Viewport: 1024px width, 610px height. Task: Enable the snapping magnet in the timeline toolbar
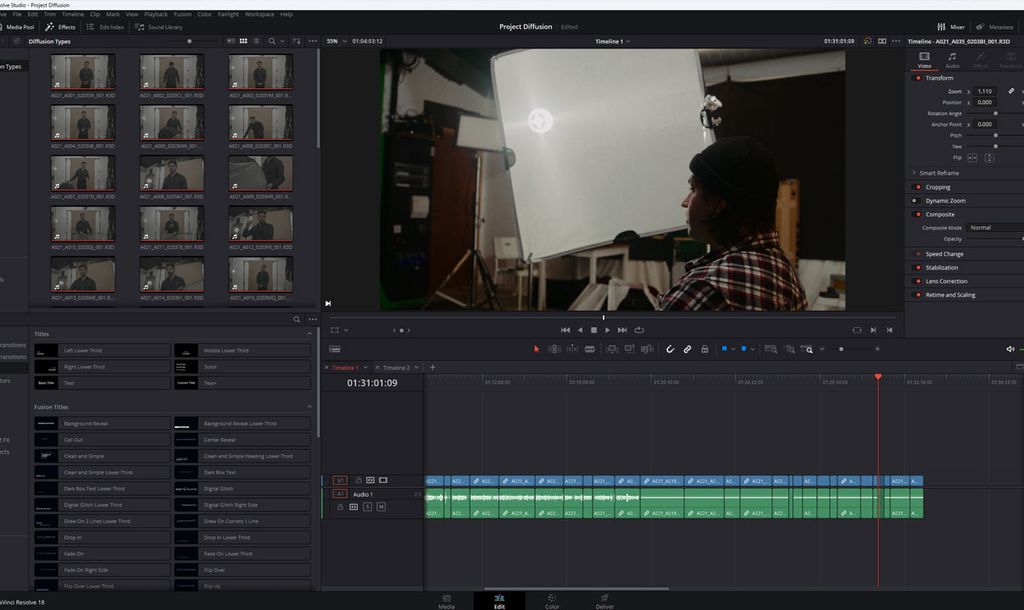pyautogui.click(x=670, y=349)
